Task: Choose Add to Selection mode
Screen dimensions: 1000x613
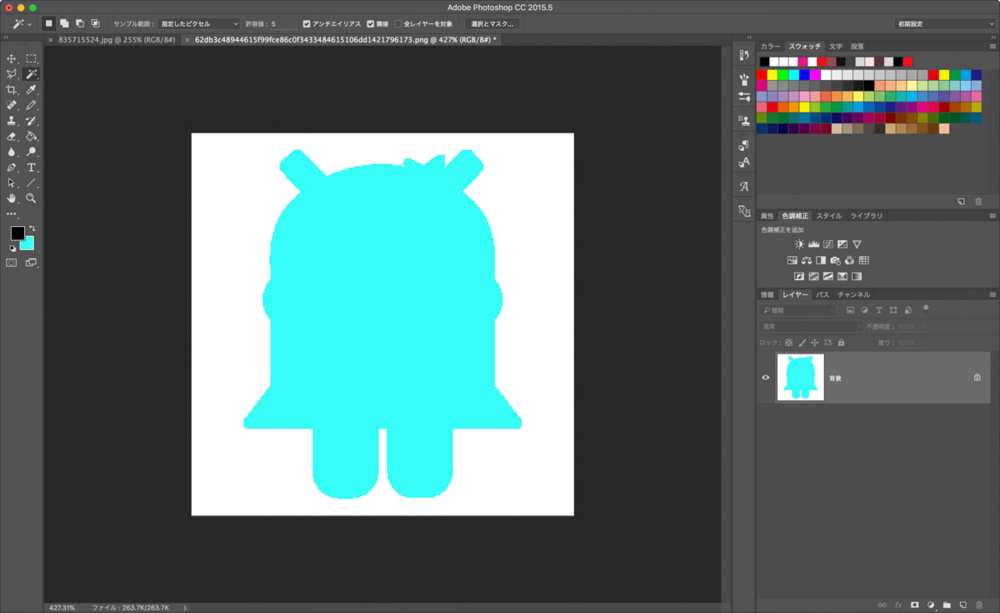Action: click(x=64, y=24)
